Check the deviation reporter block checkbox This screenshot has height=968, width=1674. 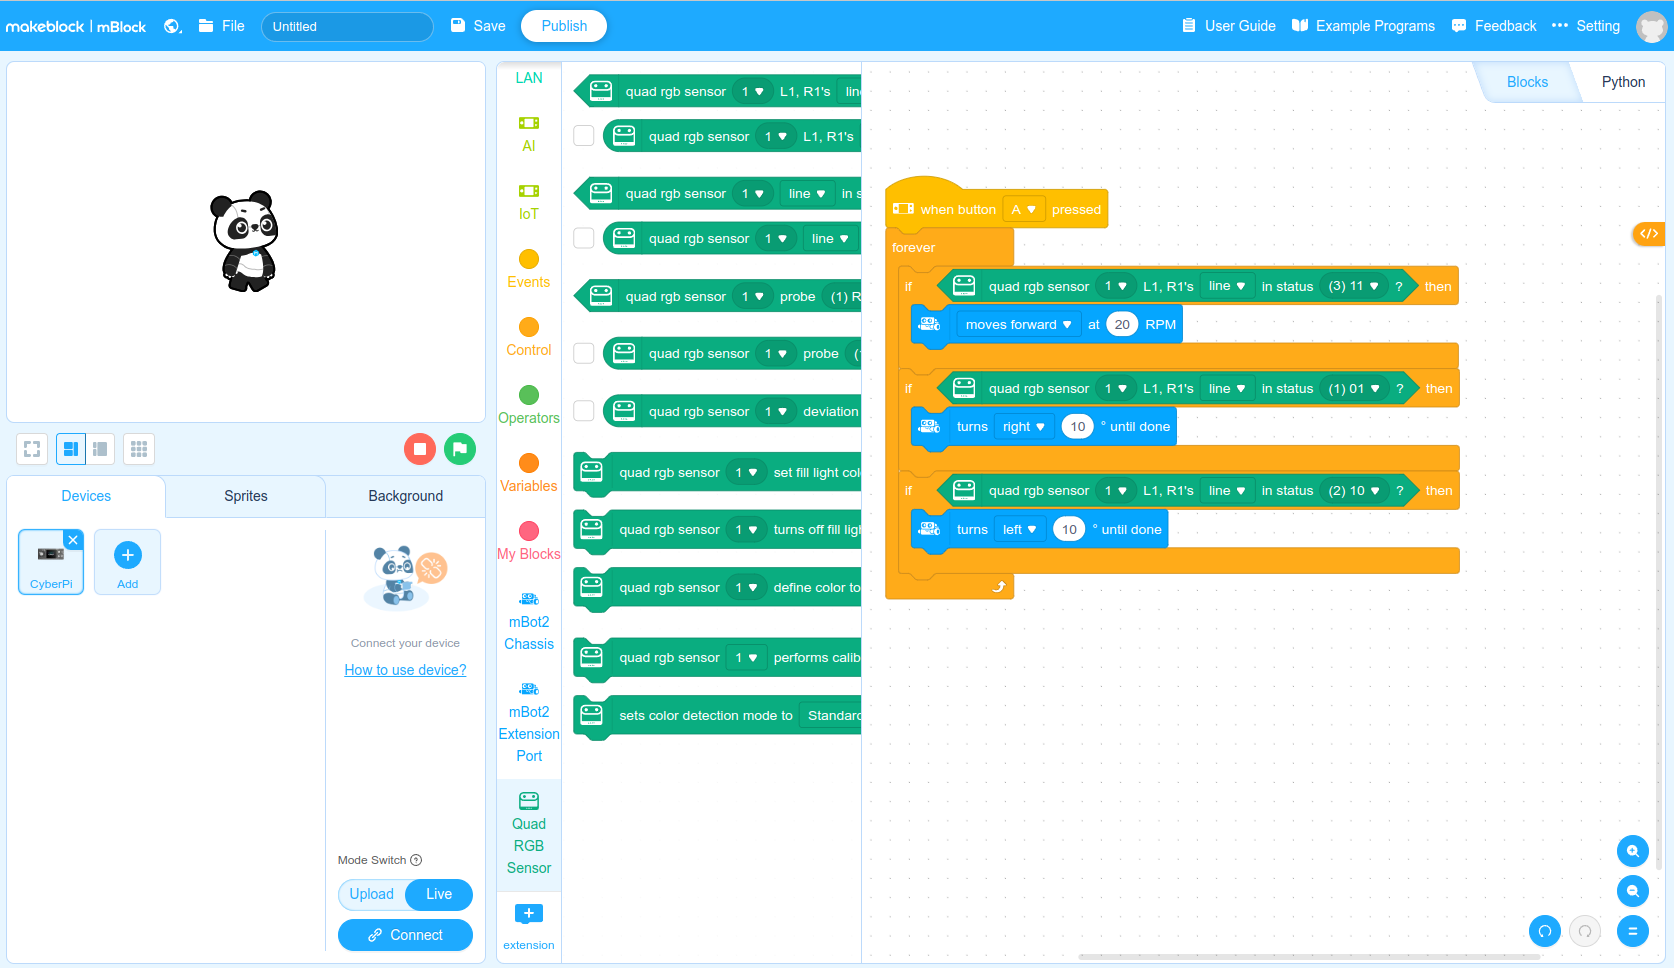pyautogui.click(x=584, y=410)
